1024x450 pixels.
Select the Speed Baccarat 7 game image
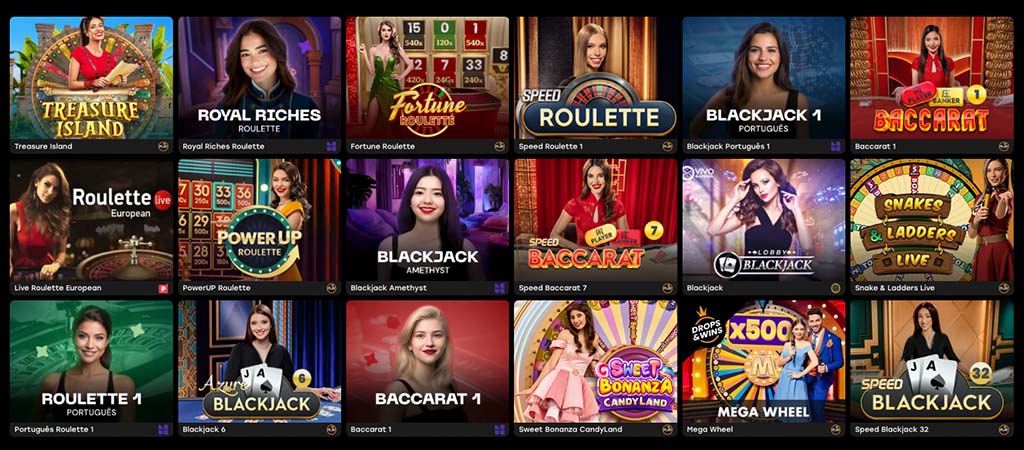tap(596, 219)
